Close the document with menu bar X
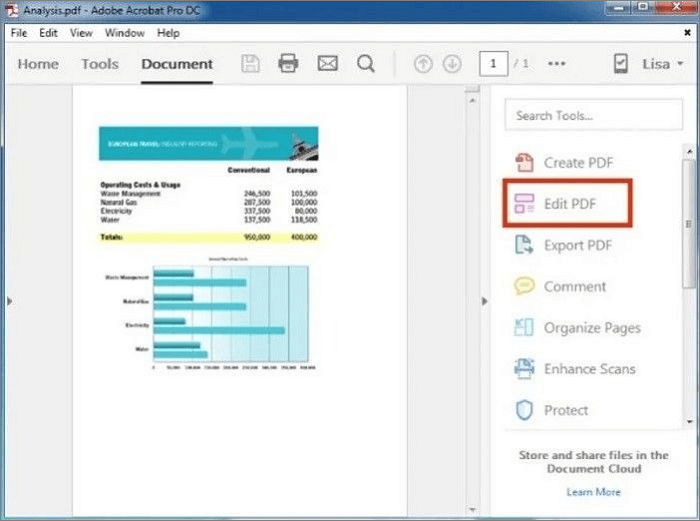This screenshot has height=521, width=700. pos(688,33)
